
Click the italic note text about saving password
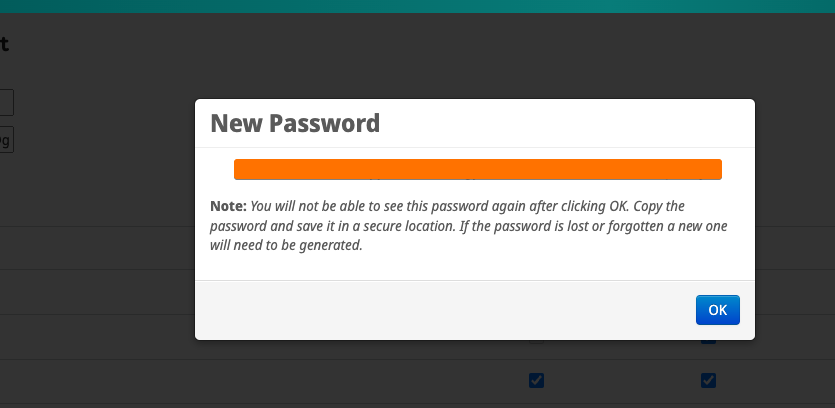[x=469, y=226]
